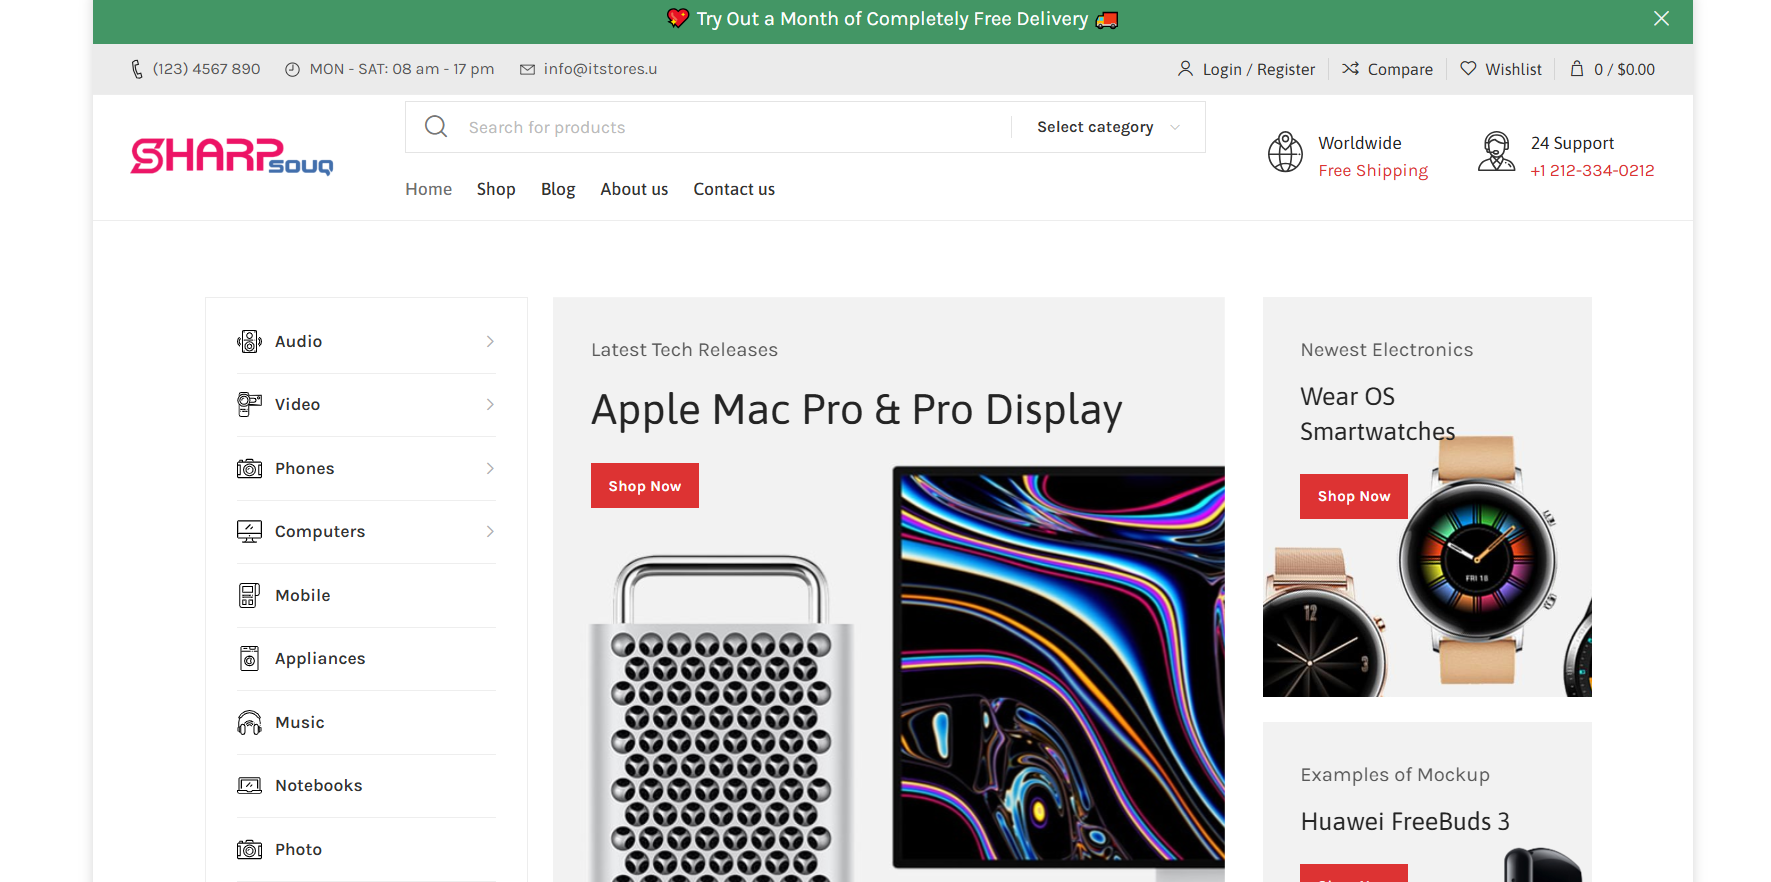The width and height of the screenshot is (1771, 882).
Task: Click the Wishlist heart icon
Action: tap(1468, 69)
